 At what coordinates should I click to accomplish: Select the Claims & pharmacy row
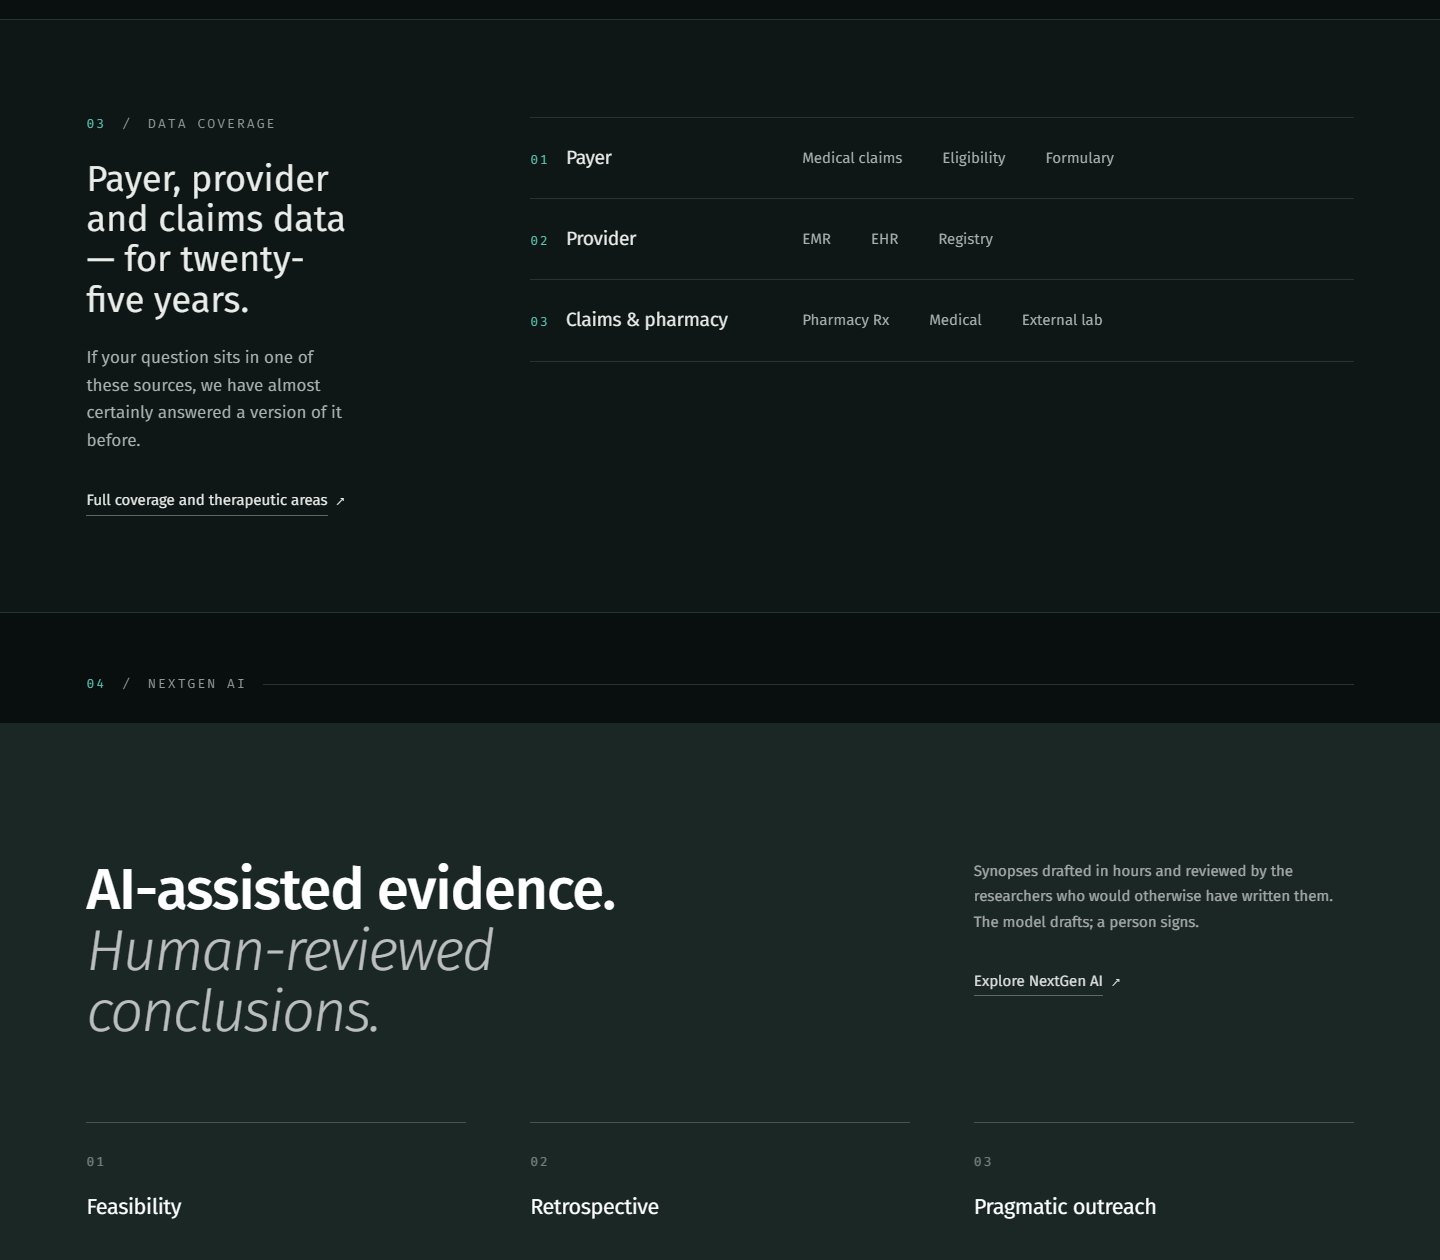(942, 320)
